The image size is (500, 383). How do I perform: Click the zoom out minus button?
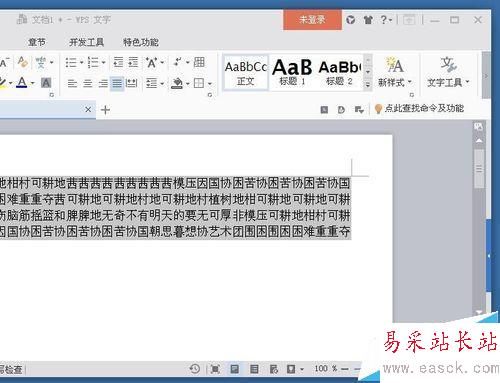click(x=345, y=369)
